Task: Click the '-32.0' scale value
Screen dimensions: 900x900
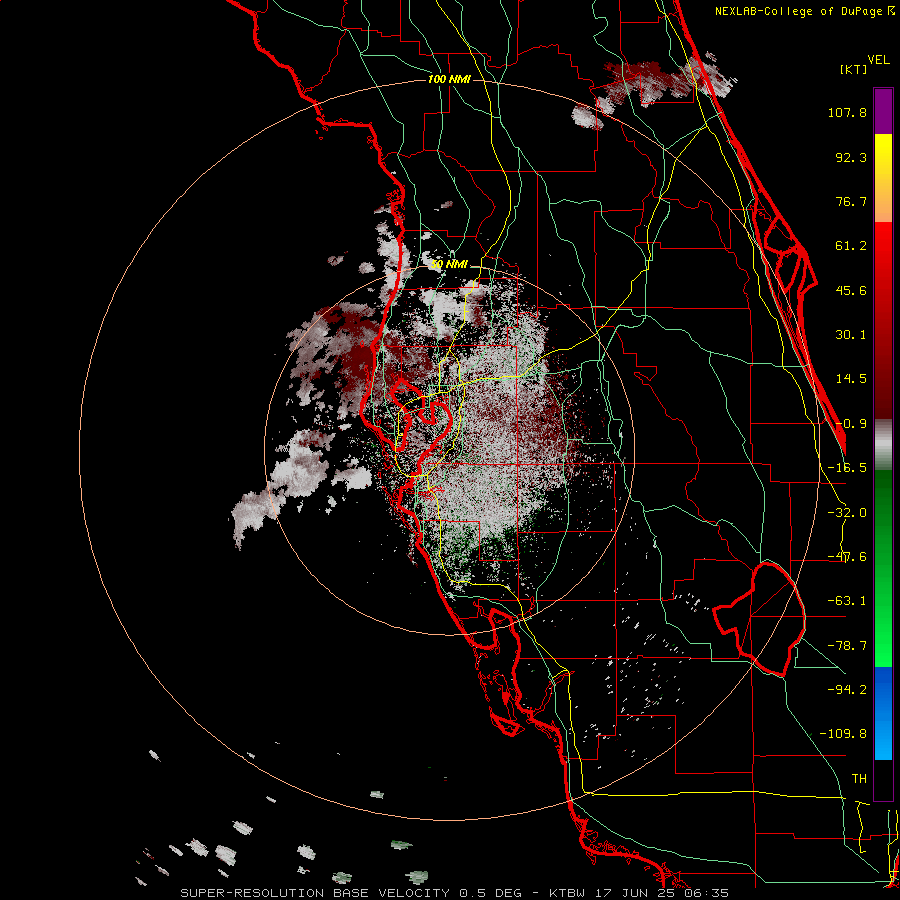Action: coord(847,513)
